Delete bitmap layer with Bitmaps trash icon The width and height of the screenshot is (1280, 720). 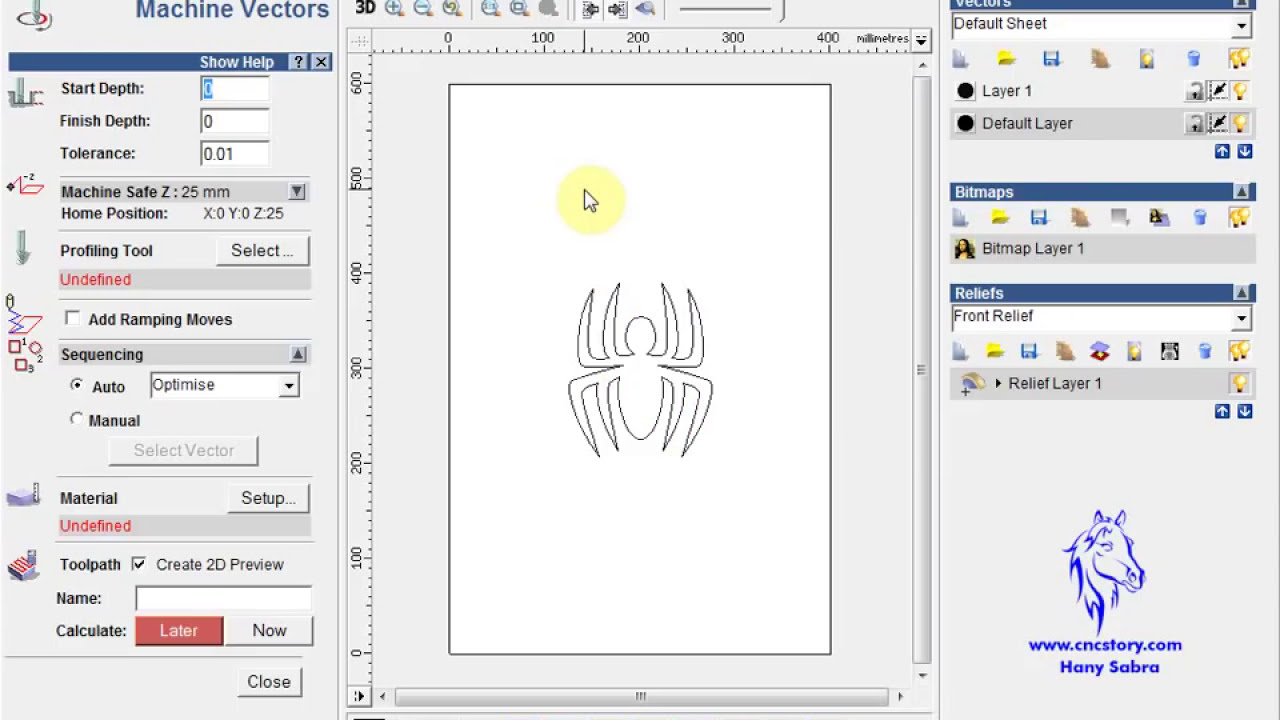[x=1200, y=217]
